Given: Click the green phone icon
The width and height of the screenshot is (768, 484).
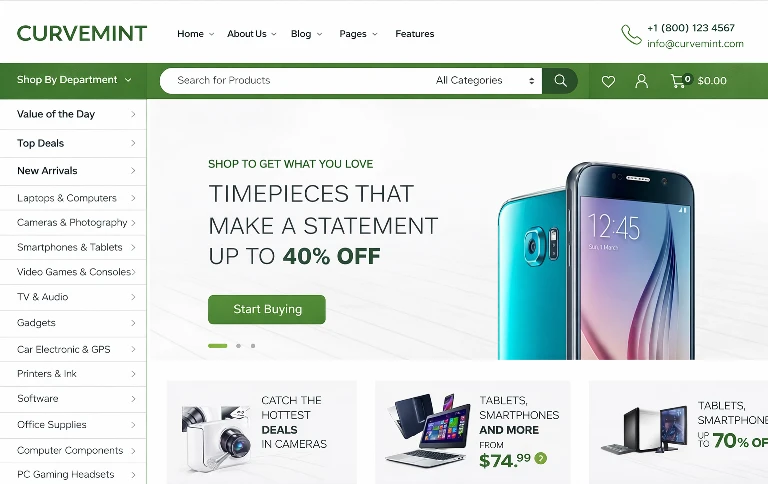Looking at the screenshot, I should [631, 35].
